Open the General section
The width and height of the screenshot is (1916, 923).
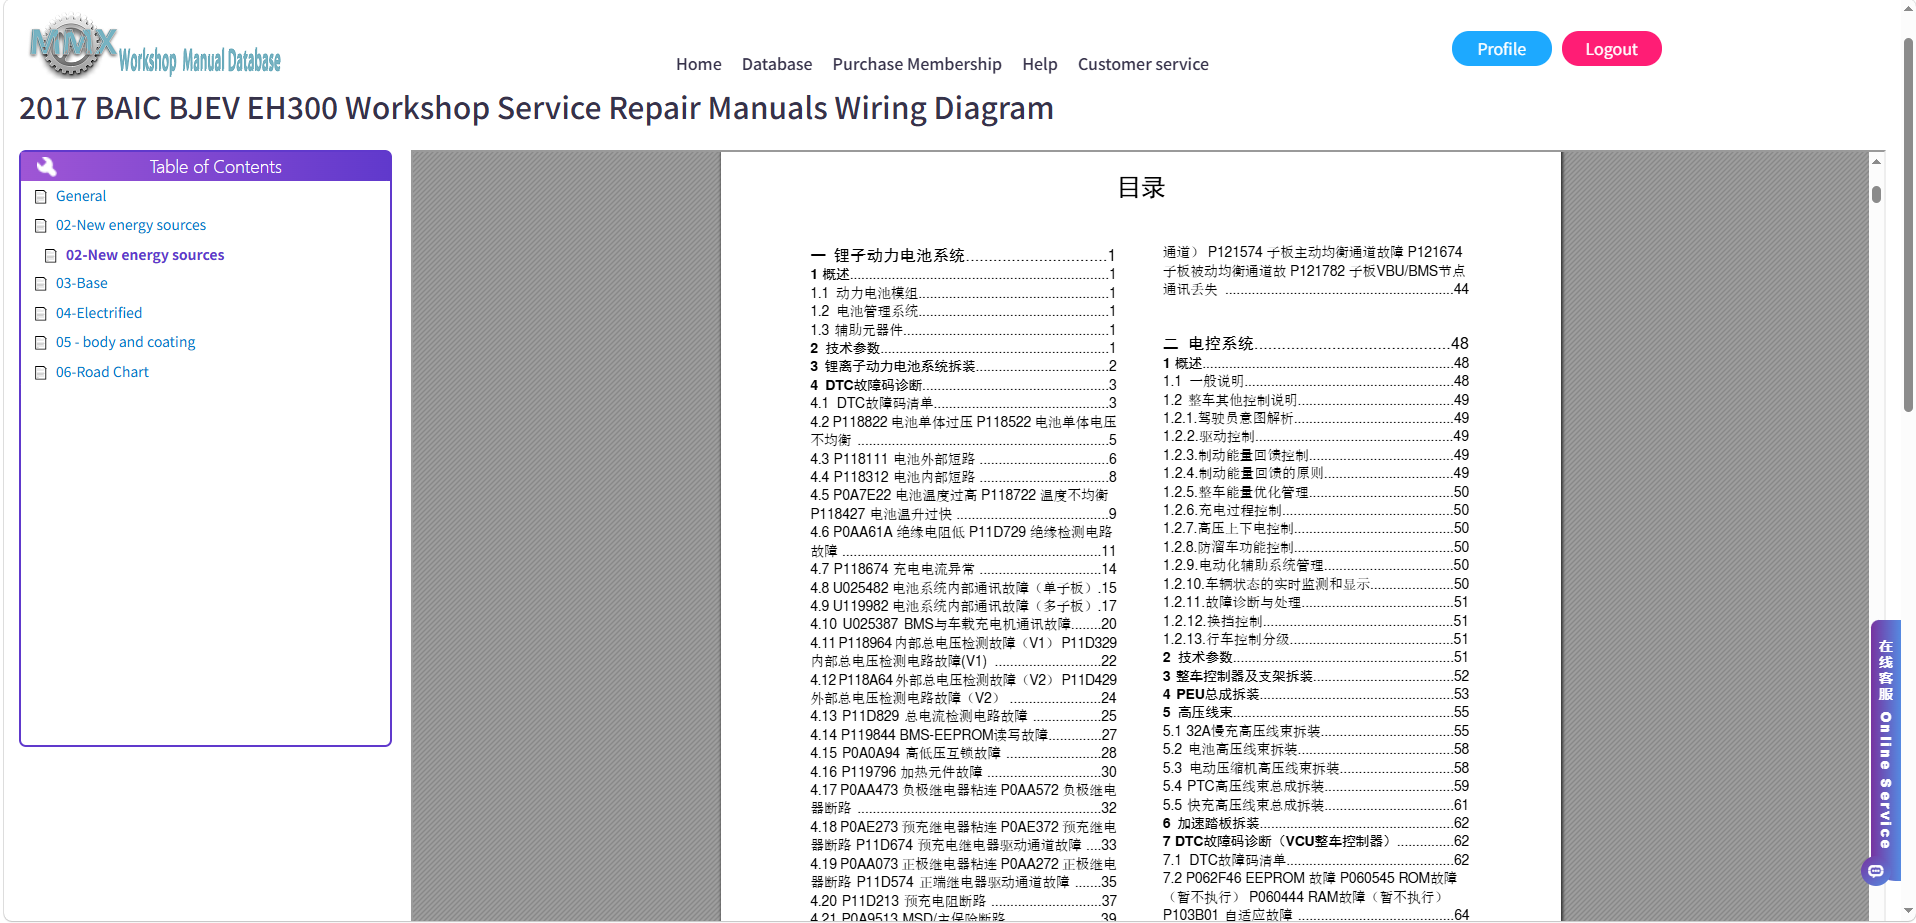click(81, 196)
